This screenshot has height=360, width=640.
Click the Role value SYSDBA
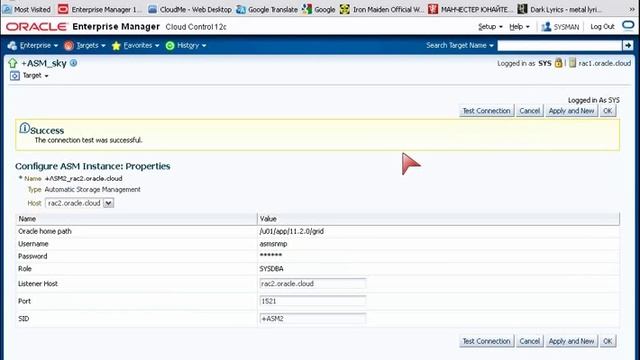(x=271, y=269)
